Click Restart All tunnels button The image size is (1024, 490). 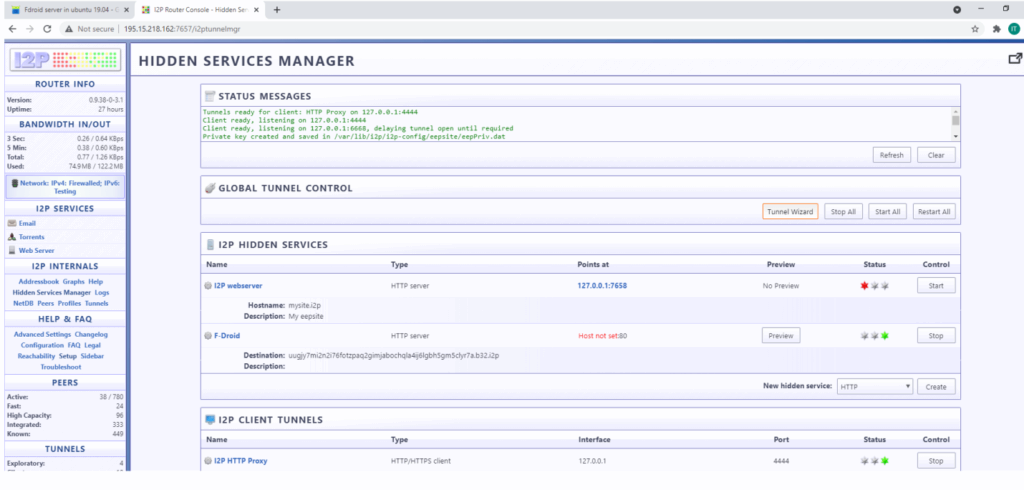[x=934, y=212]
